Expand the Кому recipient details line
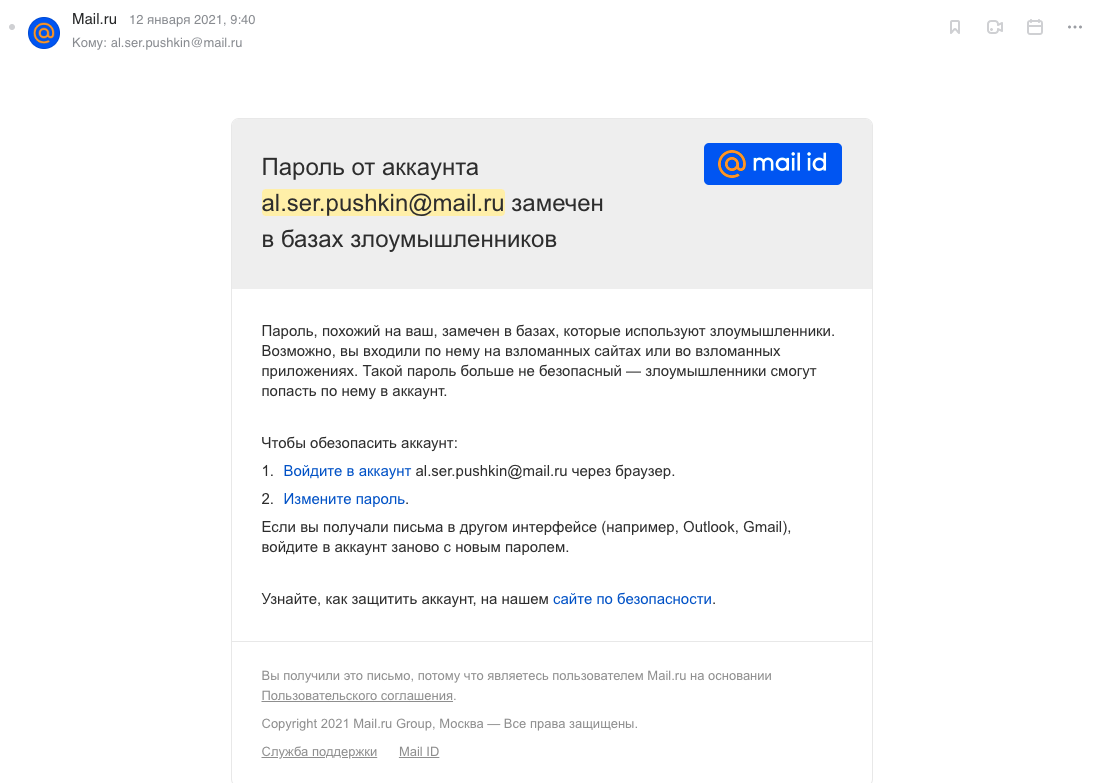Image resolution: width=1100 pixels, height=783 pixels. [157, 43]
